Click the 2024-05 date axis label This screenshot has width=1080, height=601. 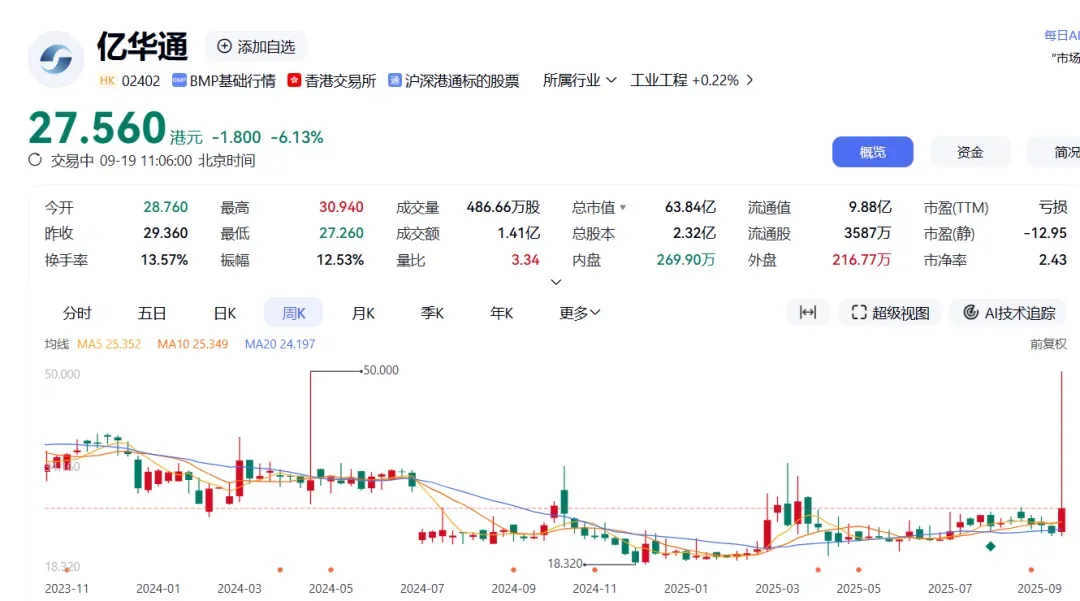click(331, 589)
